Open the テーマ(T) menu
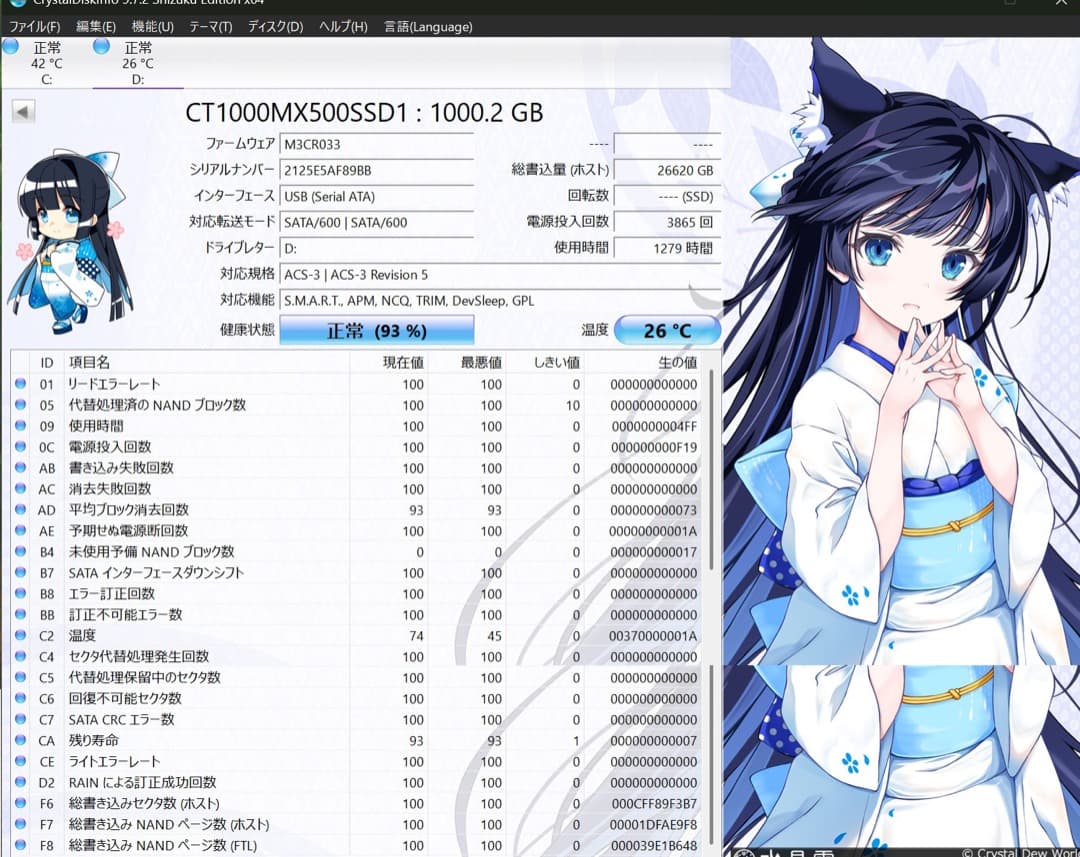The height and width of the screenshot is (857, 1080). point(210,27)
